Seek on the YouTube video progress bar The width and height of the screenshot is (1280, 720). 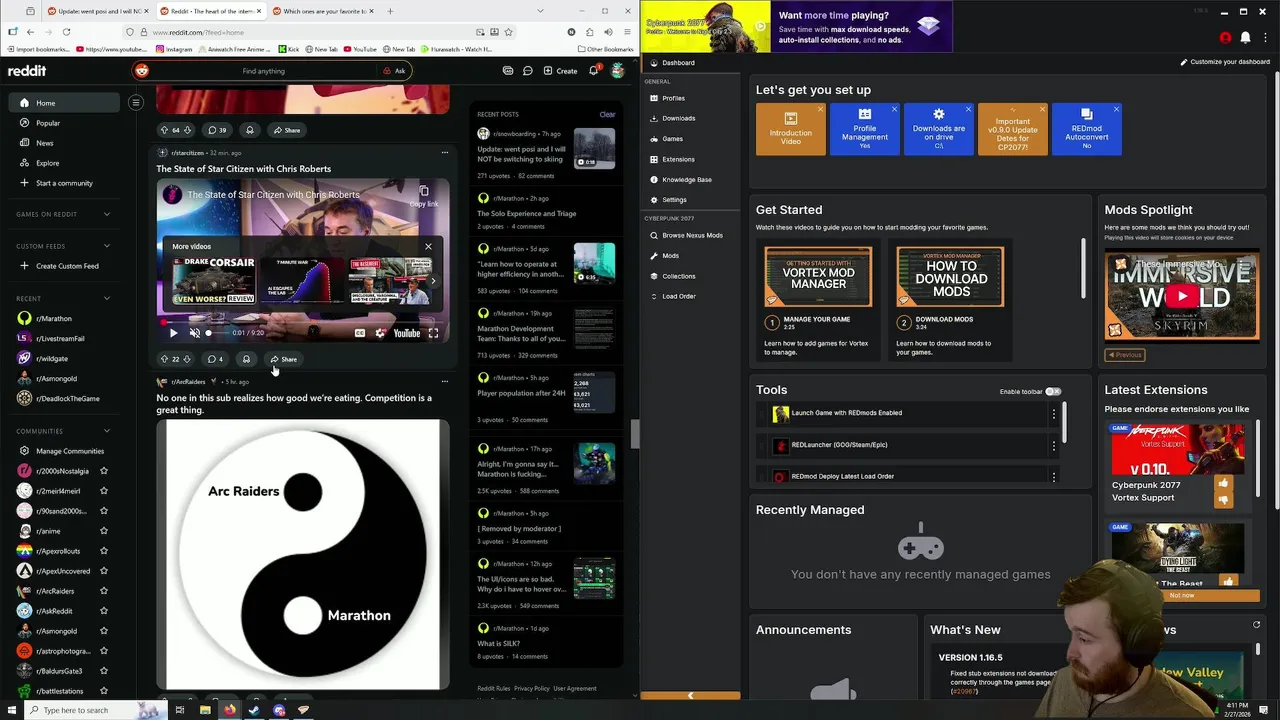303,322
